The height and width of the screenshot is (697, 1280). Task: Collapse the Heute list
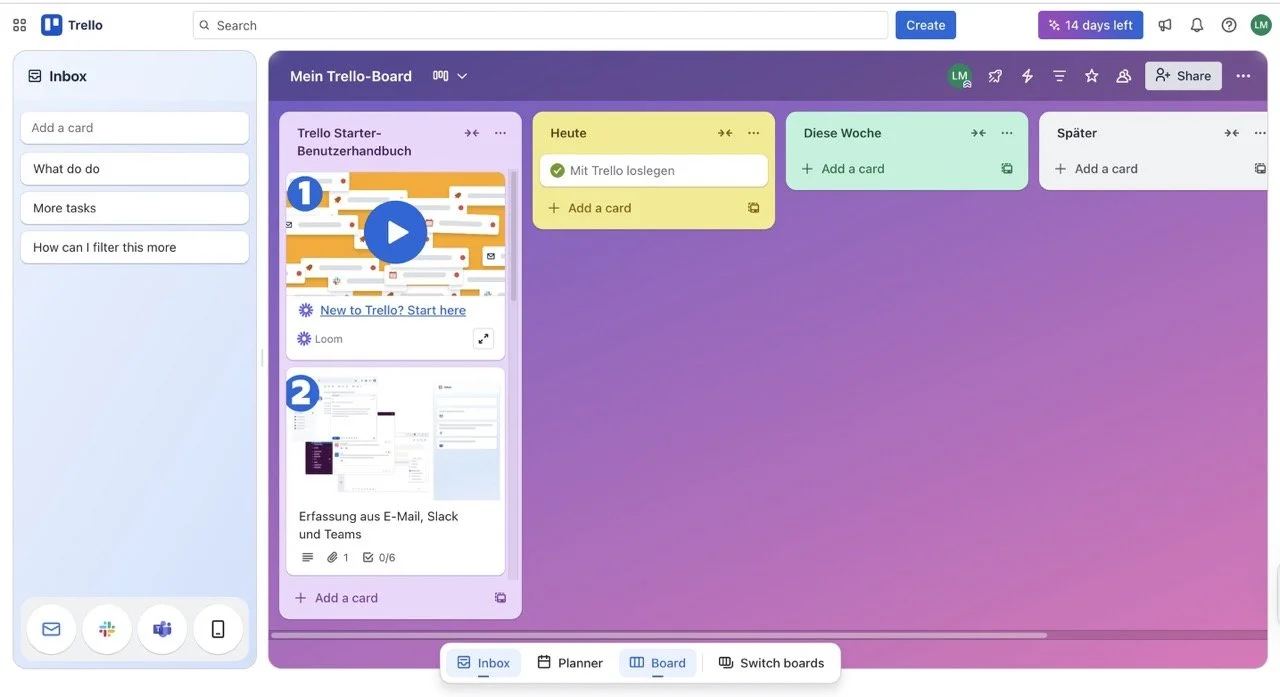[x=725, y=133]
